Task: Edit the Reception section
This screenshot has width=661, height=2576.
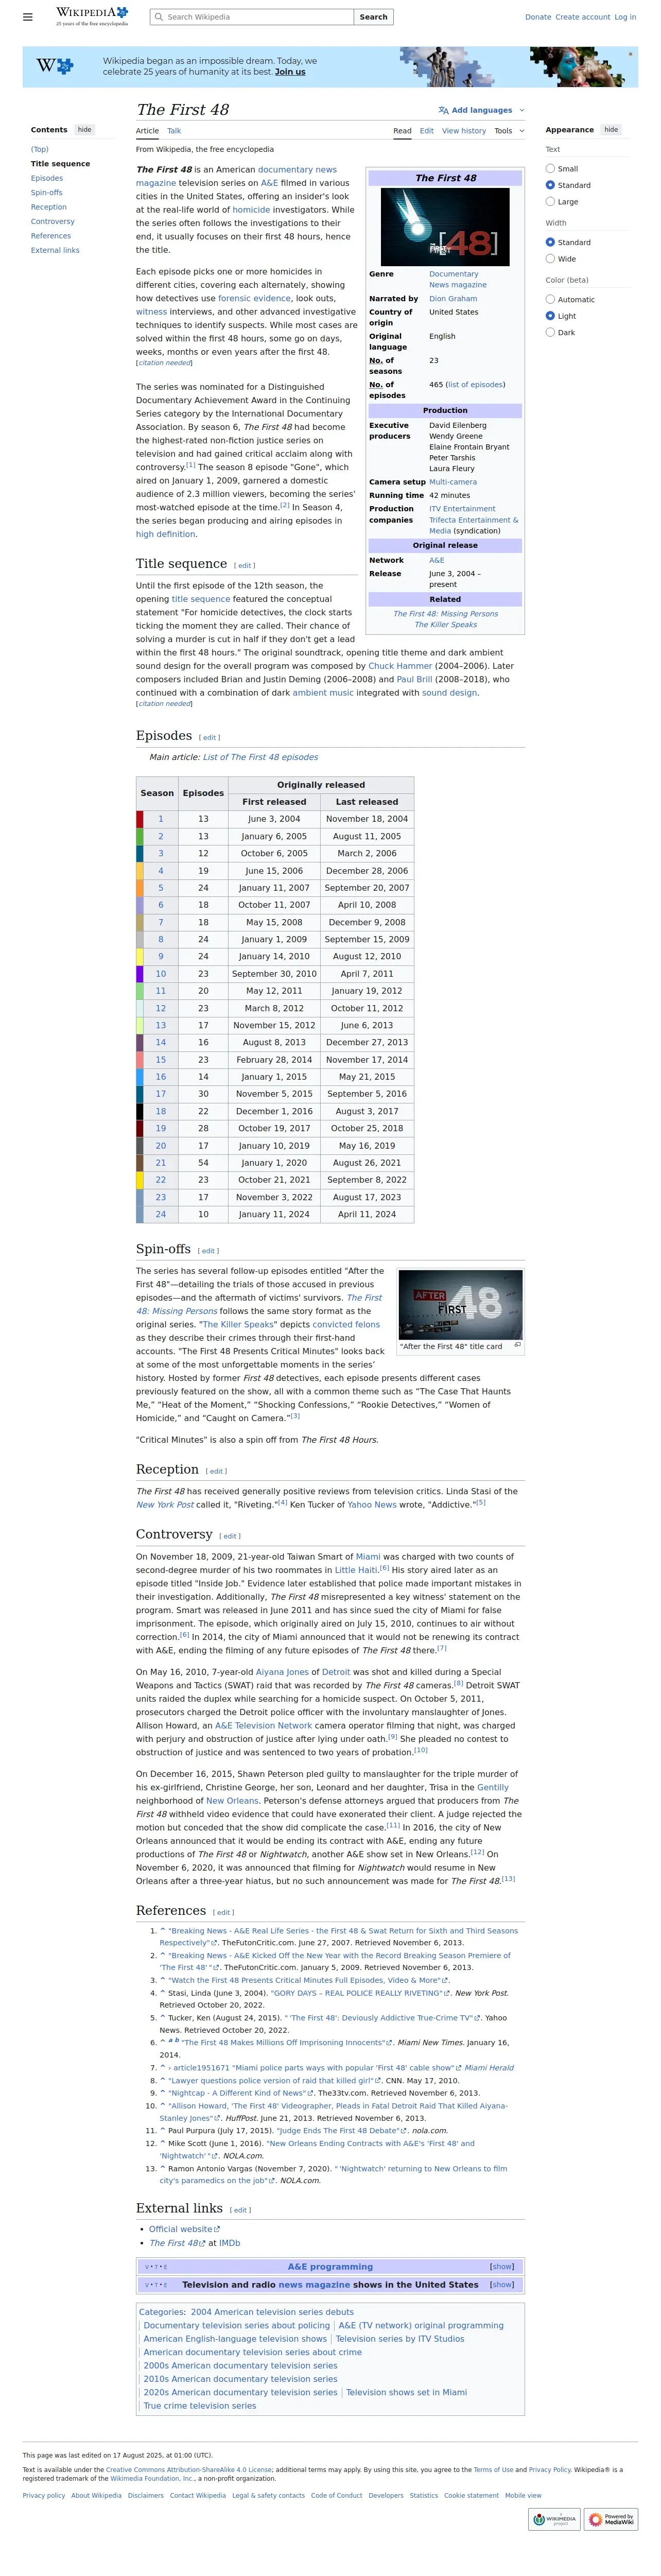Action: point(217,1471)
